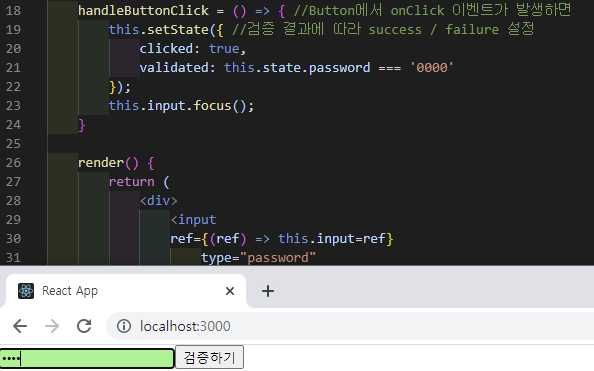Viewport: 594px width, 371px height.
Task: Click the browser back arrow
Action: (20, 326)
